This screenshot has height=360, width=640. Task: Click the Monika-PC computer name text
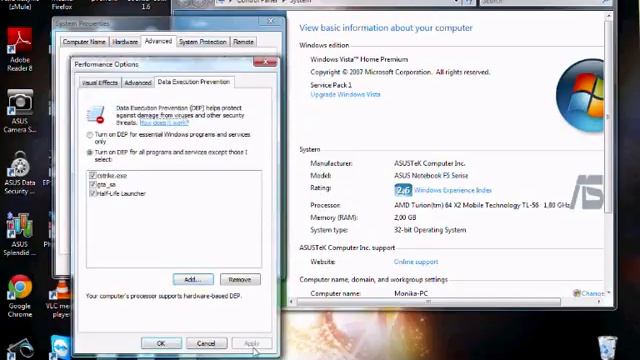(411, 293)
